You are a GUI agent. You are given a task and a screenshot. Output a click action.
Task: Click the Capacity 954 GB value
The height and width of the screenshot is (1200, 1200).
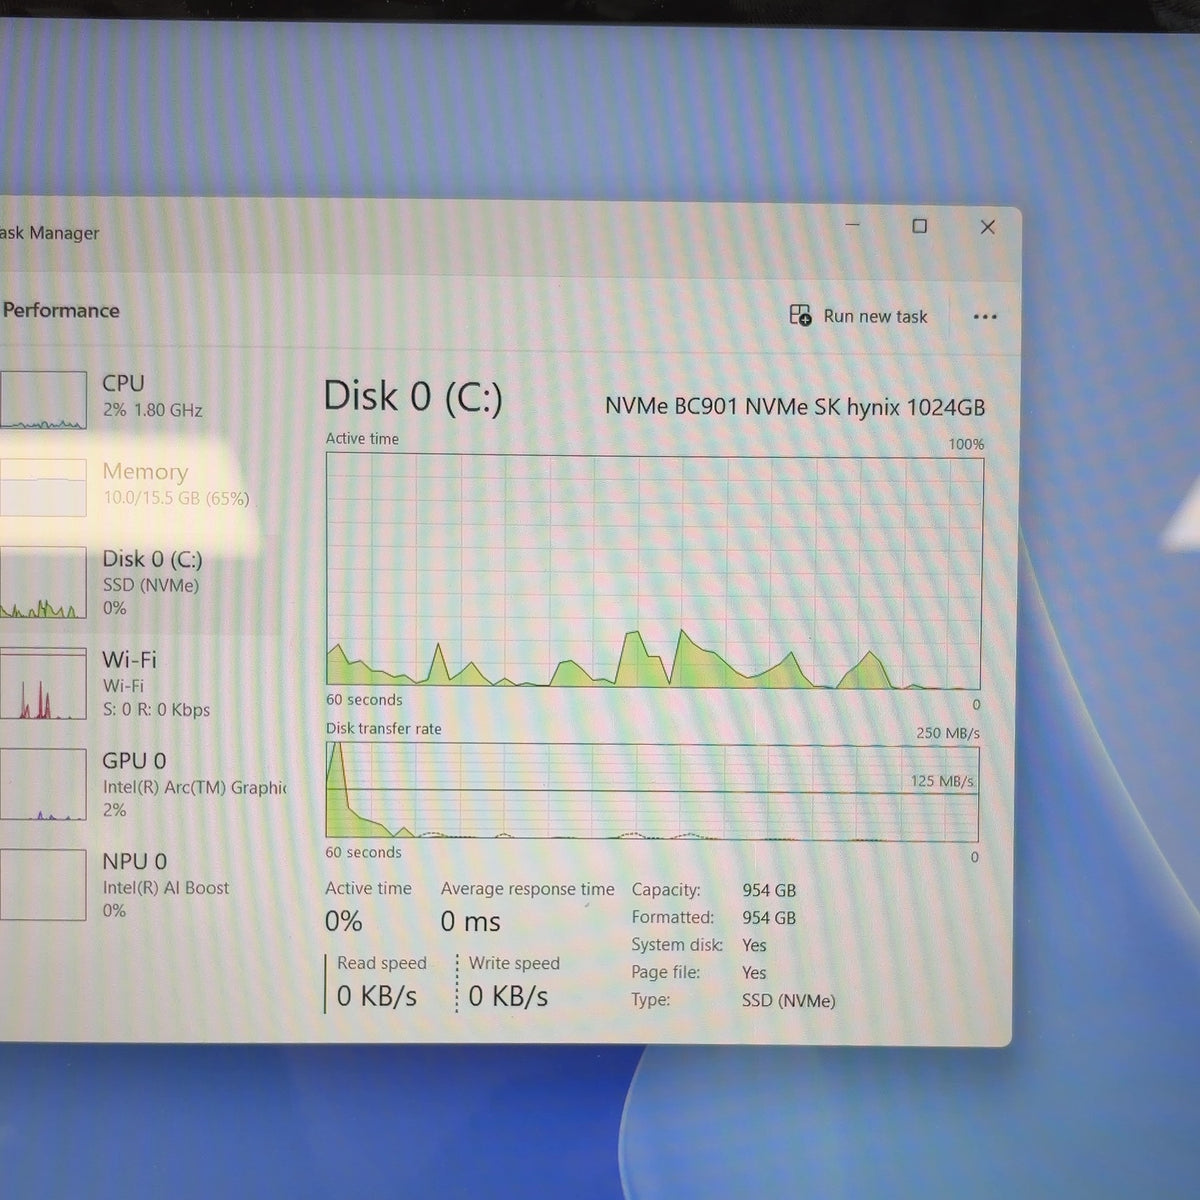[769, 890]
